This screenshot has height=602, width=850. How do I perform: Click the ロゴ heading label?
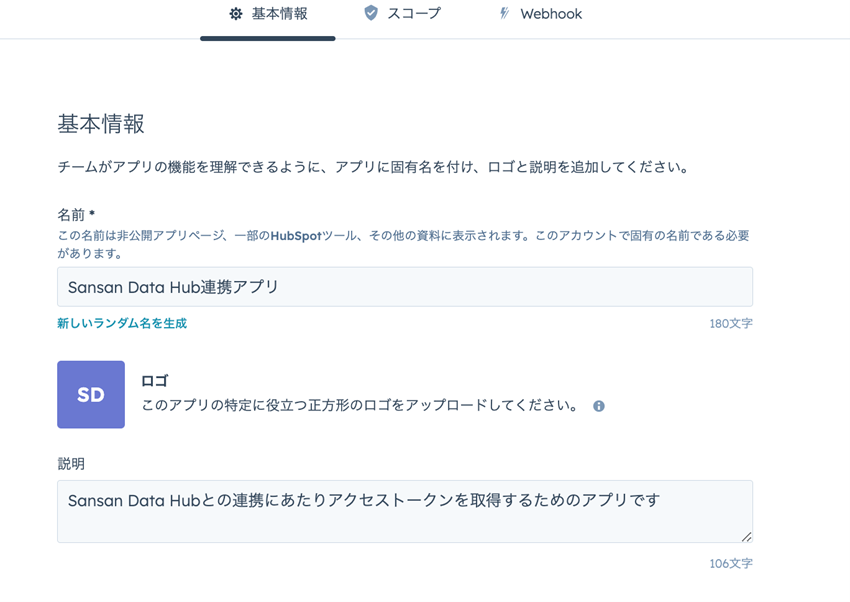coord(154,381)
